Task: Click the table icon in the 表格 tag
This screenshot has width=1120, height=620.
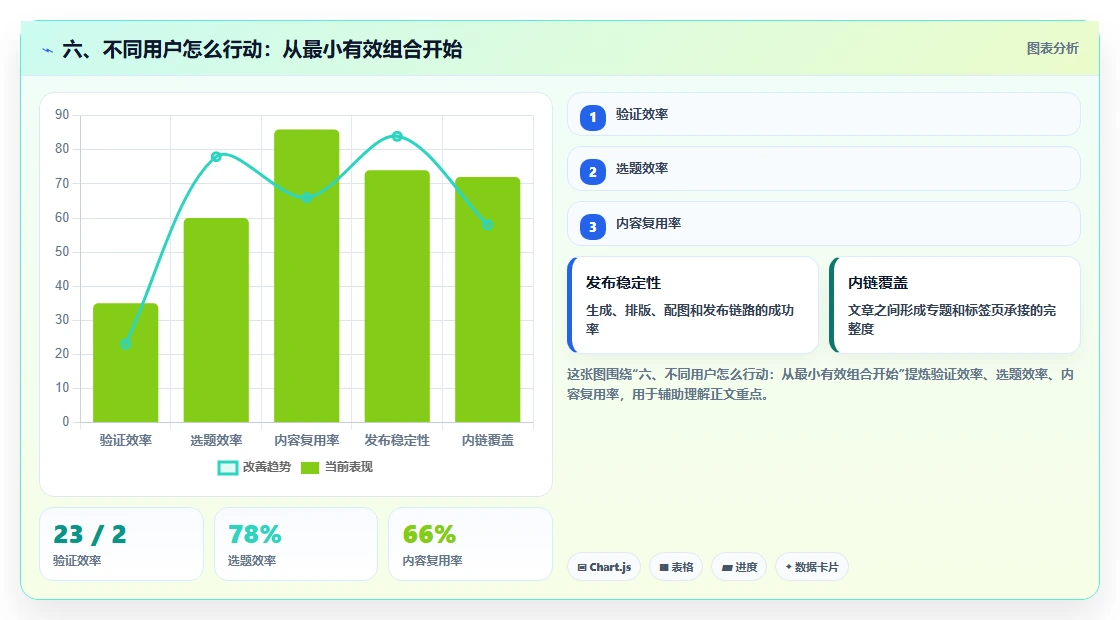Action: tap(664, 567)
